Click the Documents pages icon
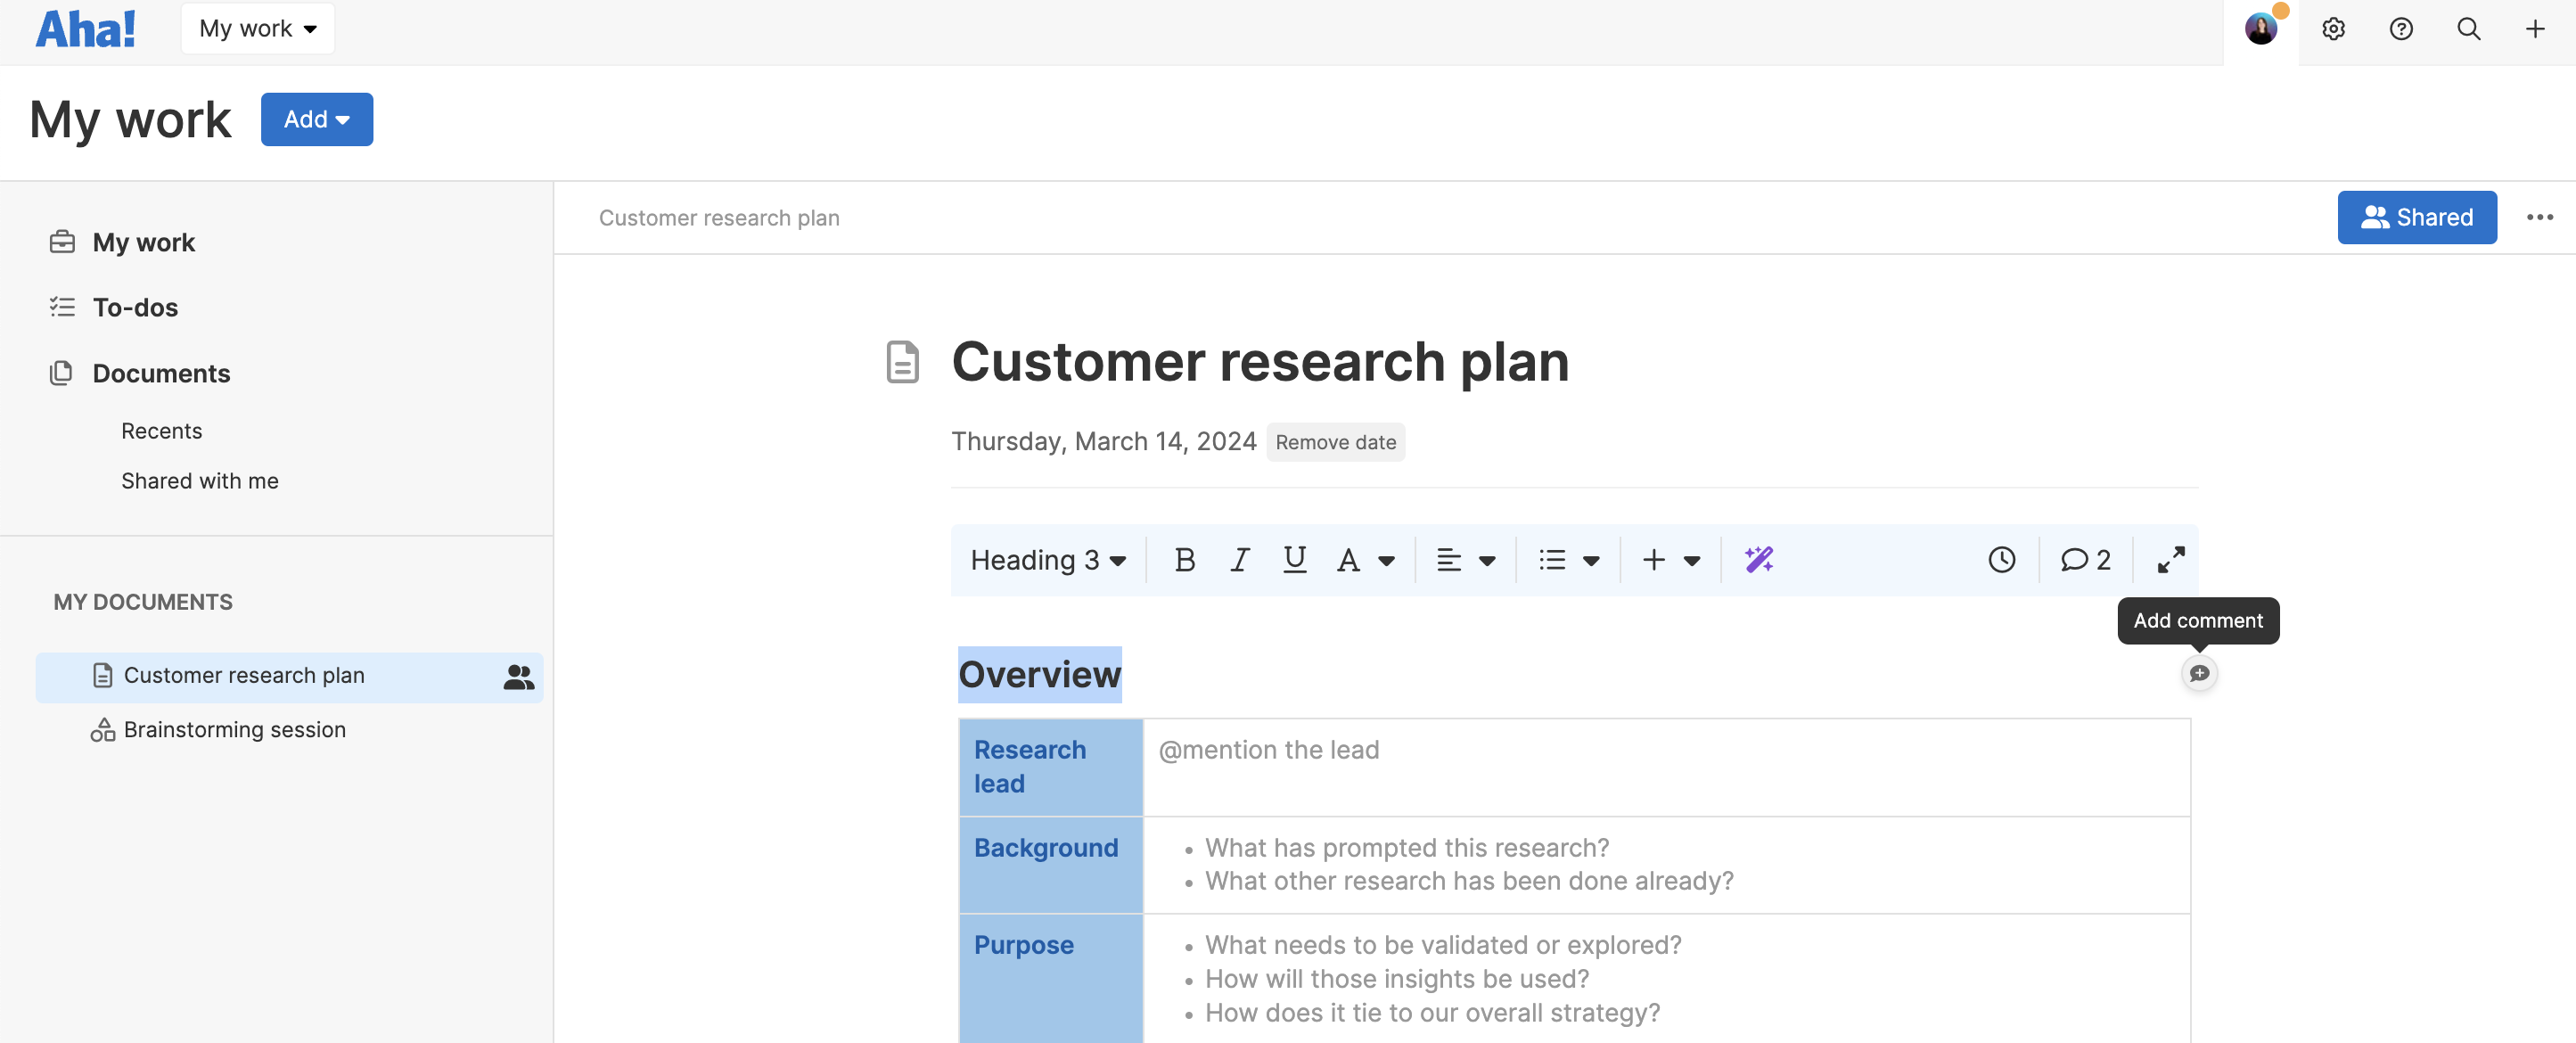This screenshot has width=2576, height=1043. click(62, 372)
